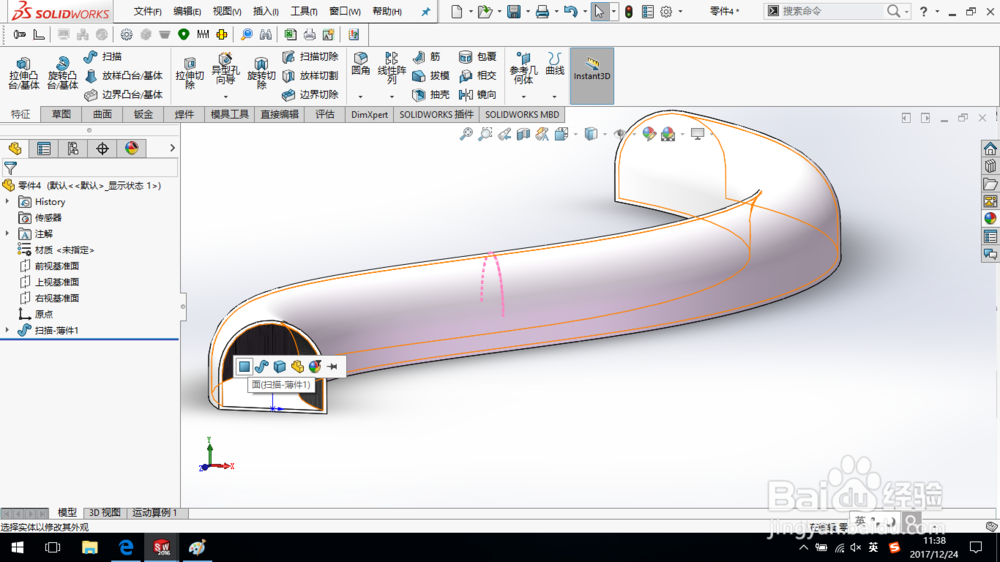Viewport: 1000px width, 562px height.
Task: Open the dropdown arrow beside the New document icon
Action: (x=471, y=11)
